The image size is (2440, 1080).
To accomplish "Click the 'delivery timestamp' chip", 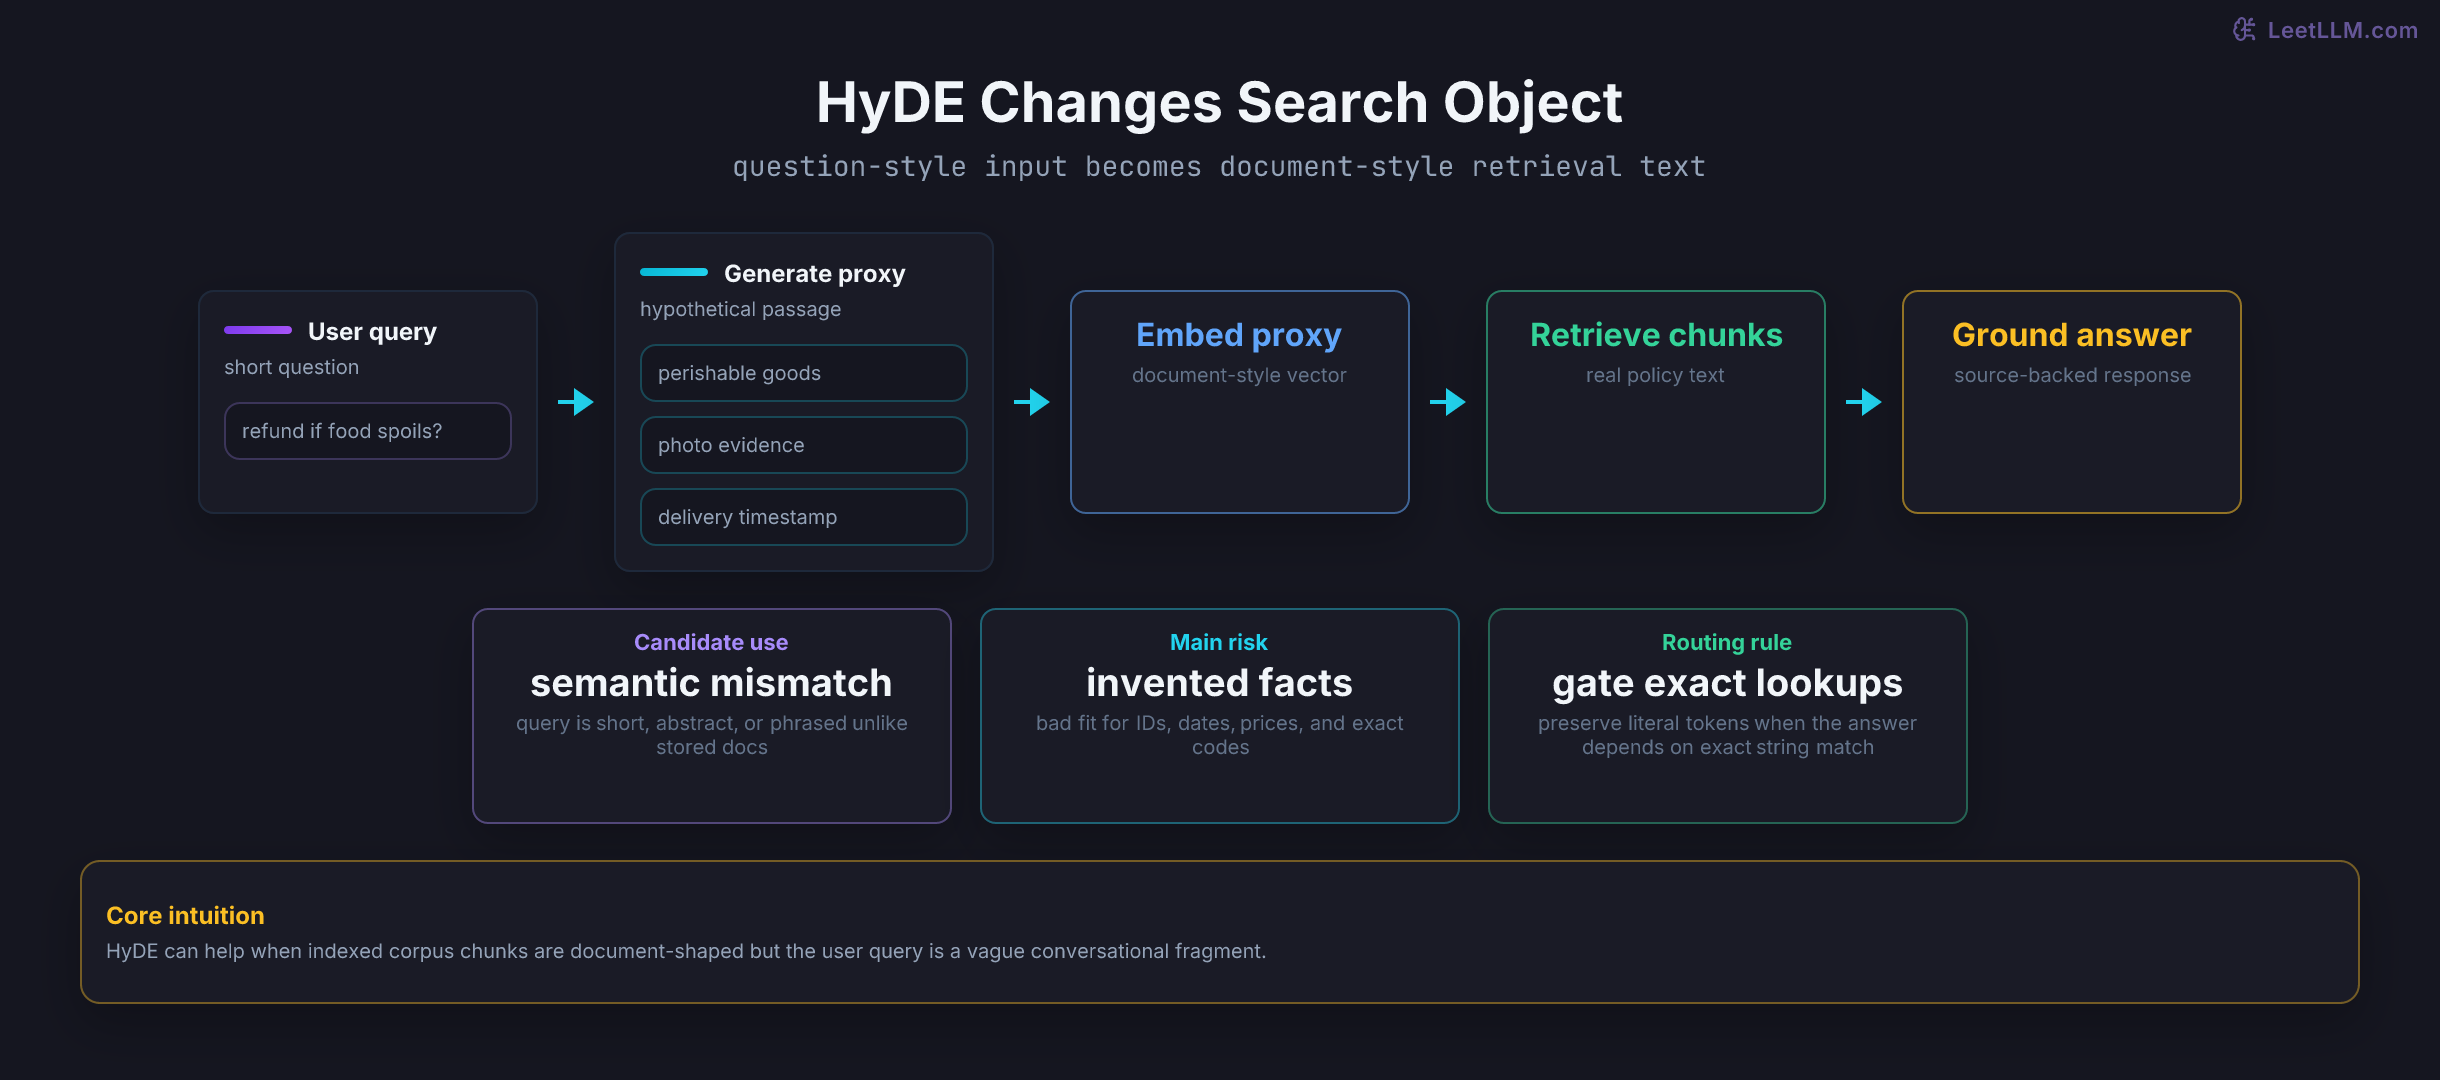I will tap(804, 517).
